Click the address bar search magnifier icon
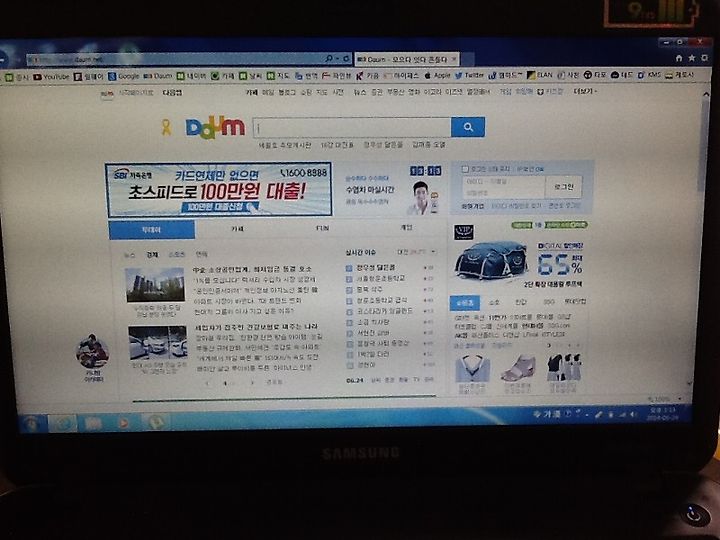 [x=329, y=59]
